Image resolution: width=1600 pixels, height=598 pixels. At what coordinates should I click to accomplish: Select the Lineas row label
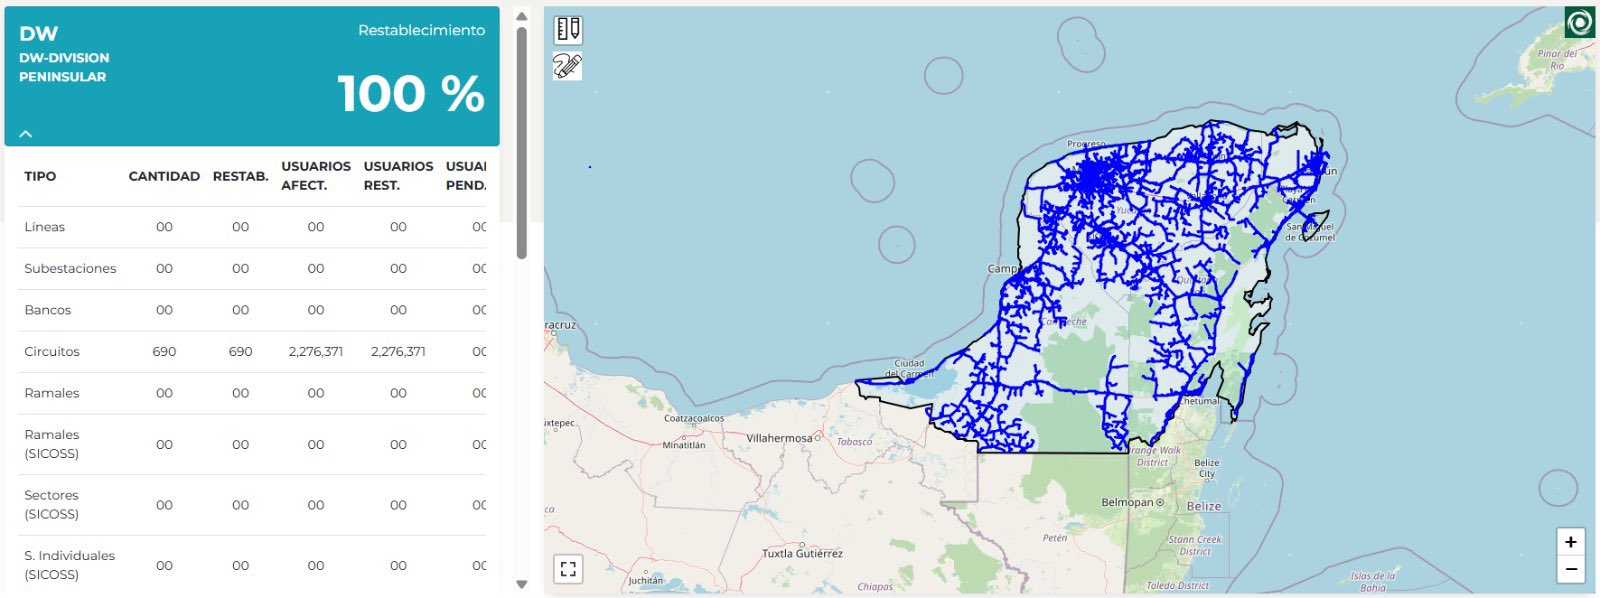(45, 227)
